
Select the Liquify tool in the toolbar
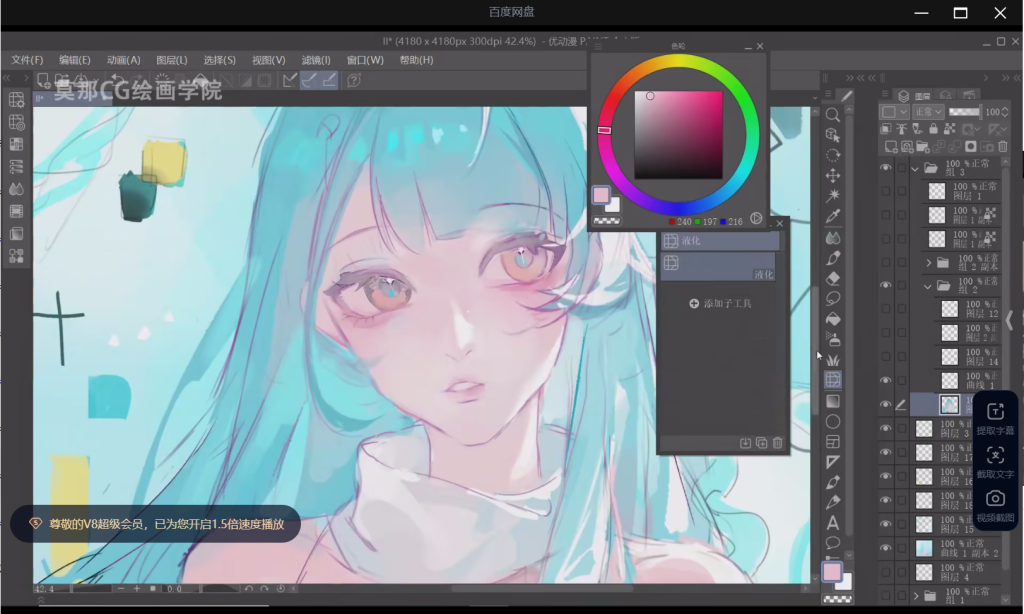[832, 380]
